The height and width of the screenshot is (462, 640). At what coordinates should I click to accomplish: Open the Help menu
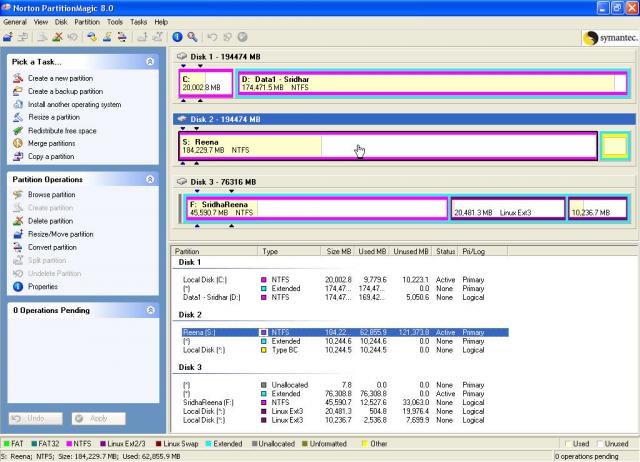coord(161,22)
